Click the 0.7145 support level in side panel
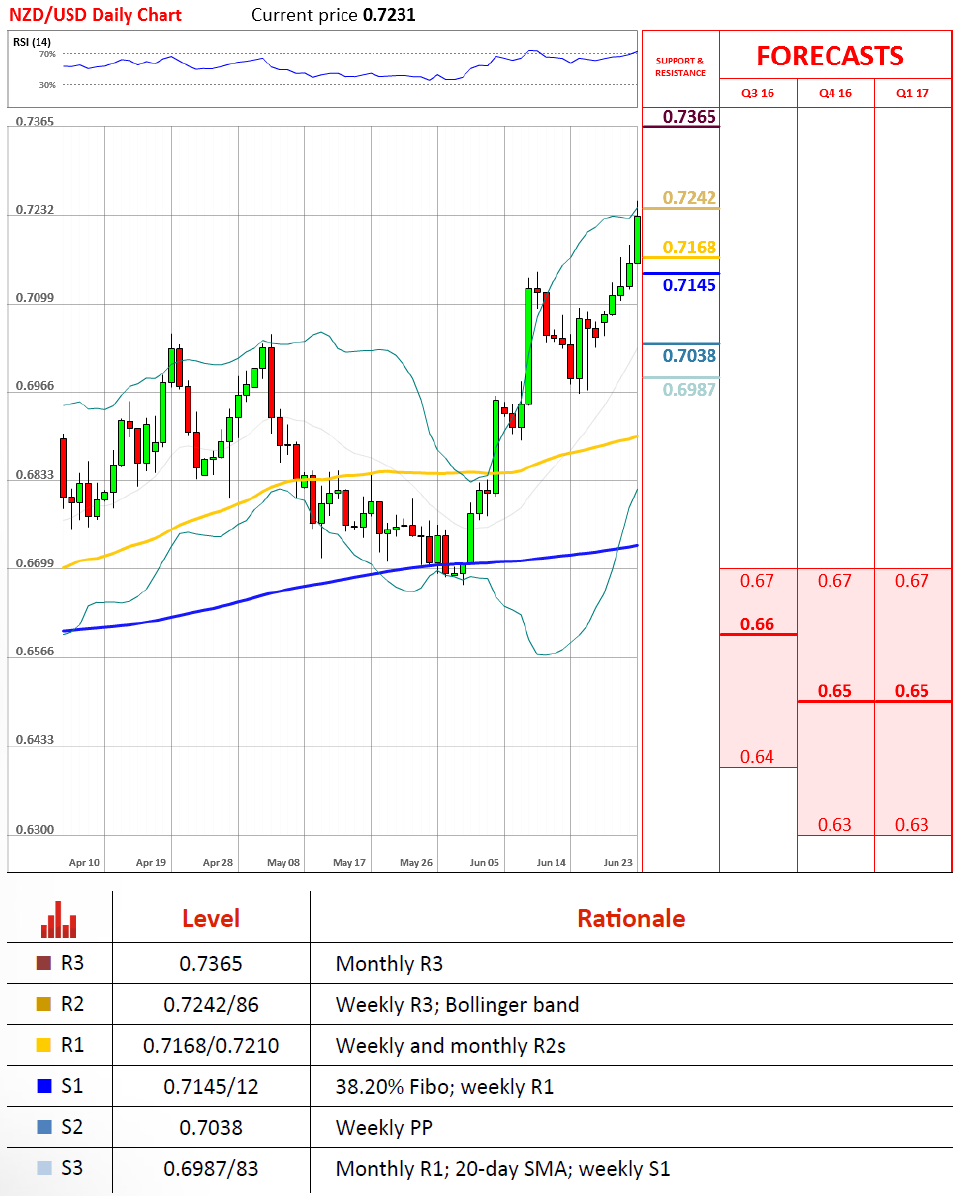963x1196 pixels. point(689,285)
